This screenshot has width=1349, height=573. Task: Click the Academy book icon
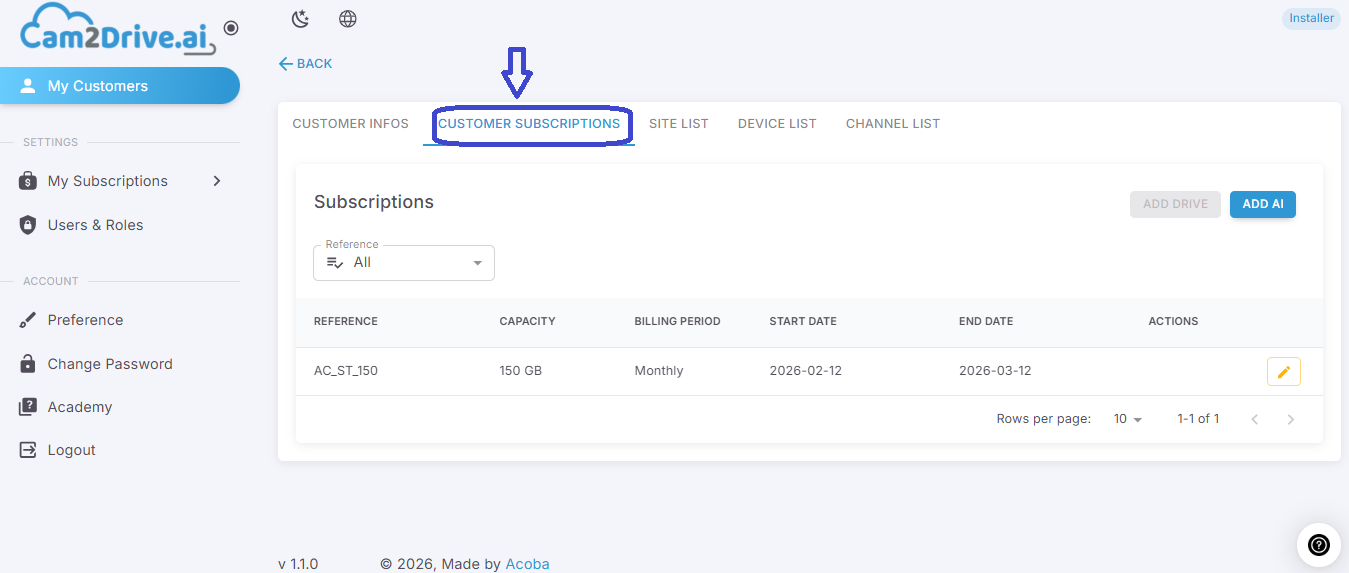28,407
